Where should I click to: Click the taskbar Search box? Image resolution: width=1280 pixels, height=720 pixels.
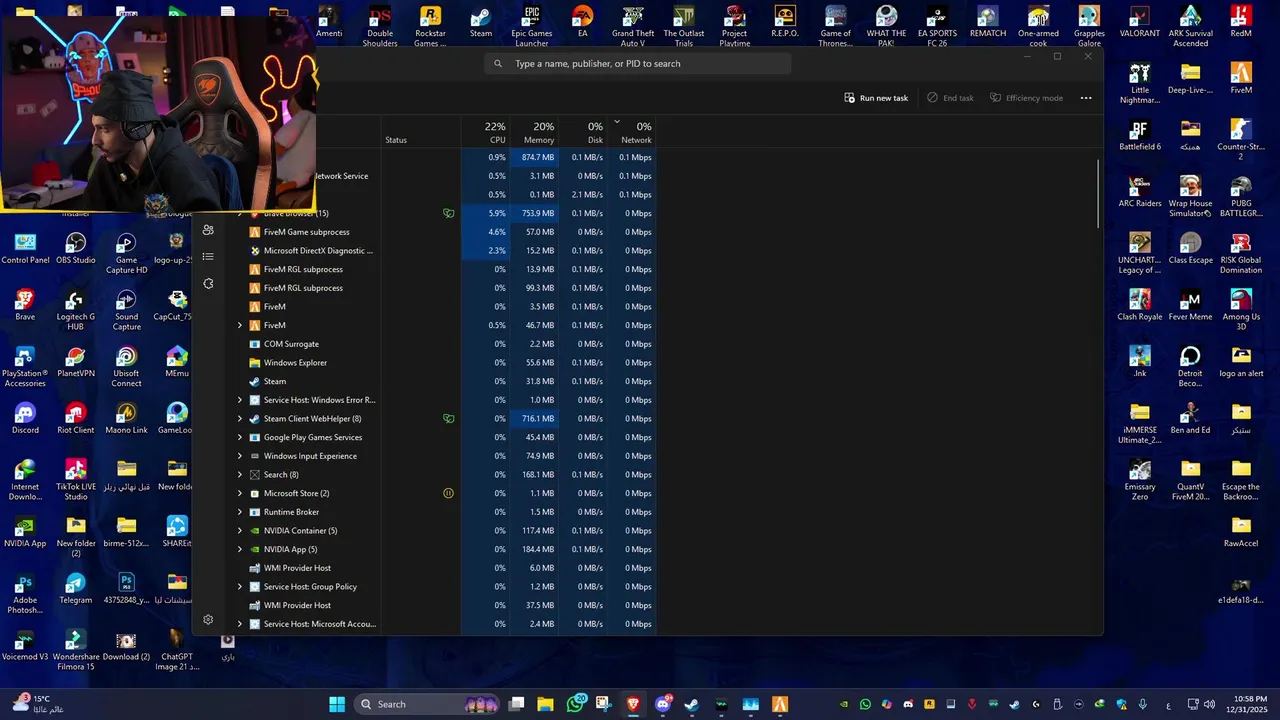click(427, 704)
